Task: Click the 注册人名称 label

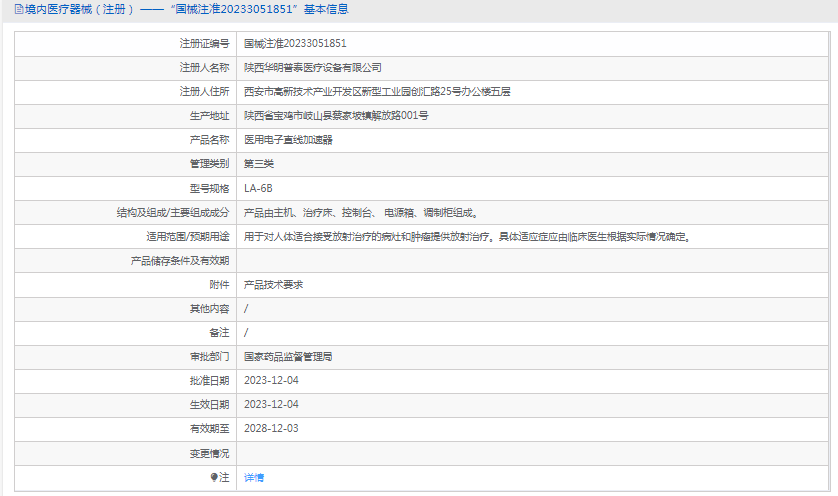Action: (204, 67)
